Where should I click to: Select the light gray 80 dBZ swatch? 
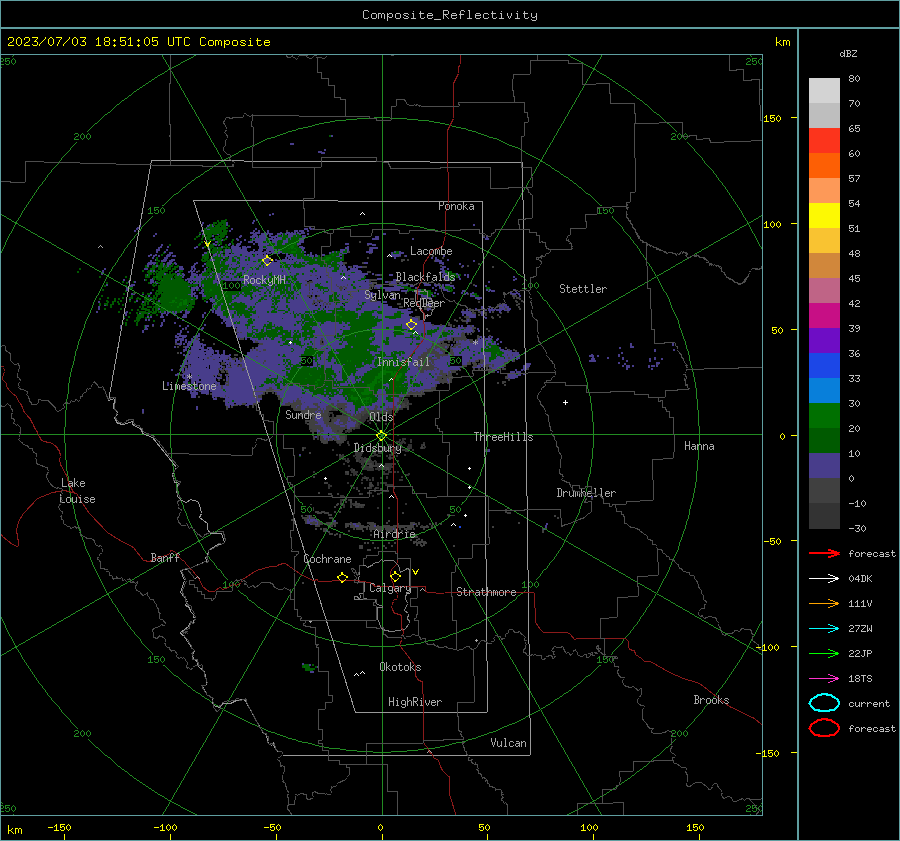(824, 90)
